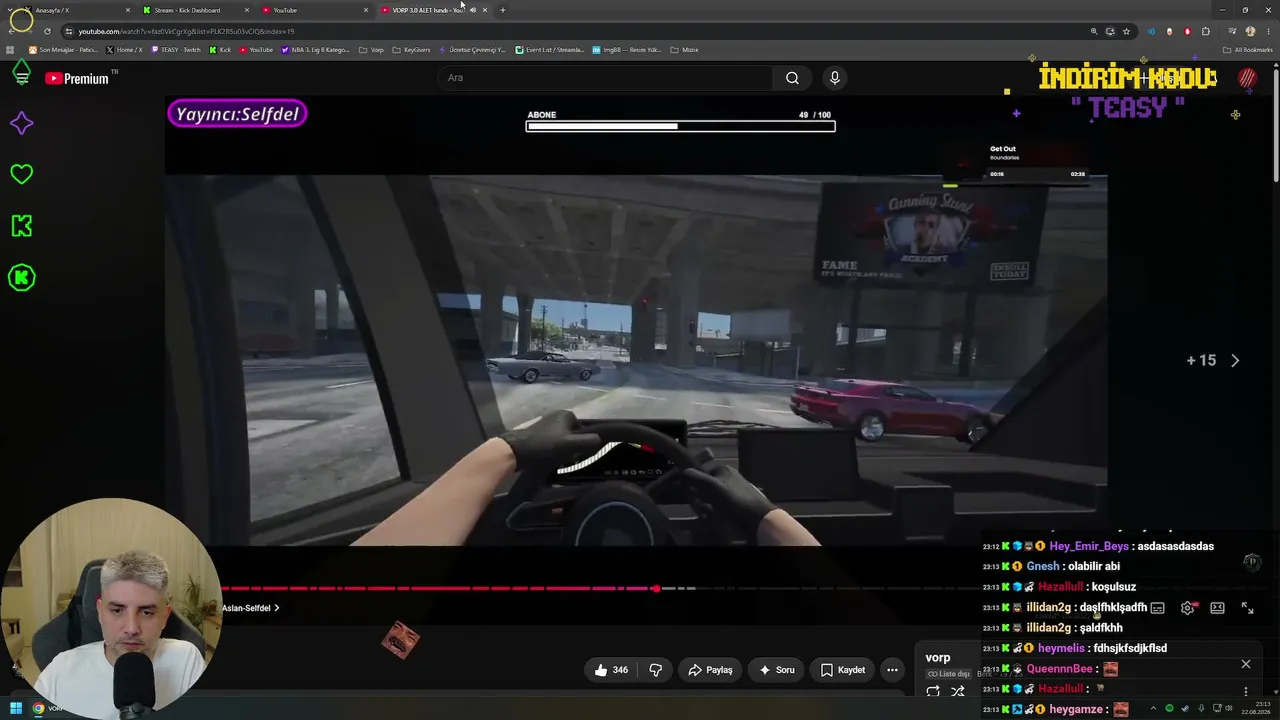This screenshot has height=720, width=1280.
Task: Open the Spotify tray icon
Action: point(1169,709)
